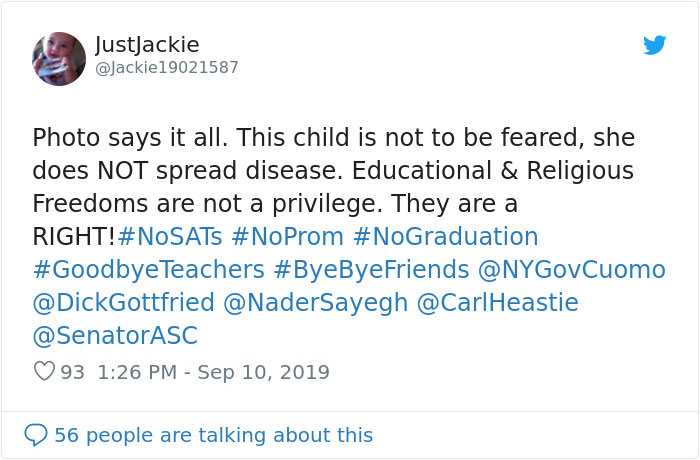Click the @DickGottfried mention
This screenshot has height=460, width=700.
pyautogui.click(x=123, y=303)
